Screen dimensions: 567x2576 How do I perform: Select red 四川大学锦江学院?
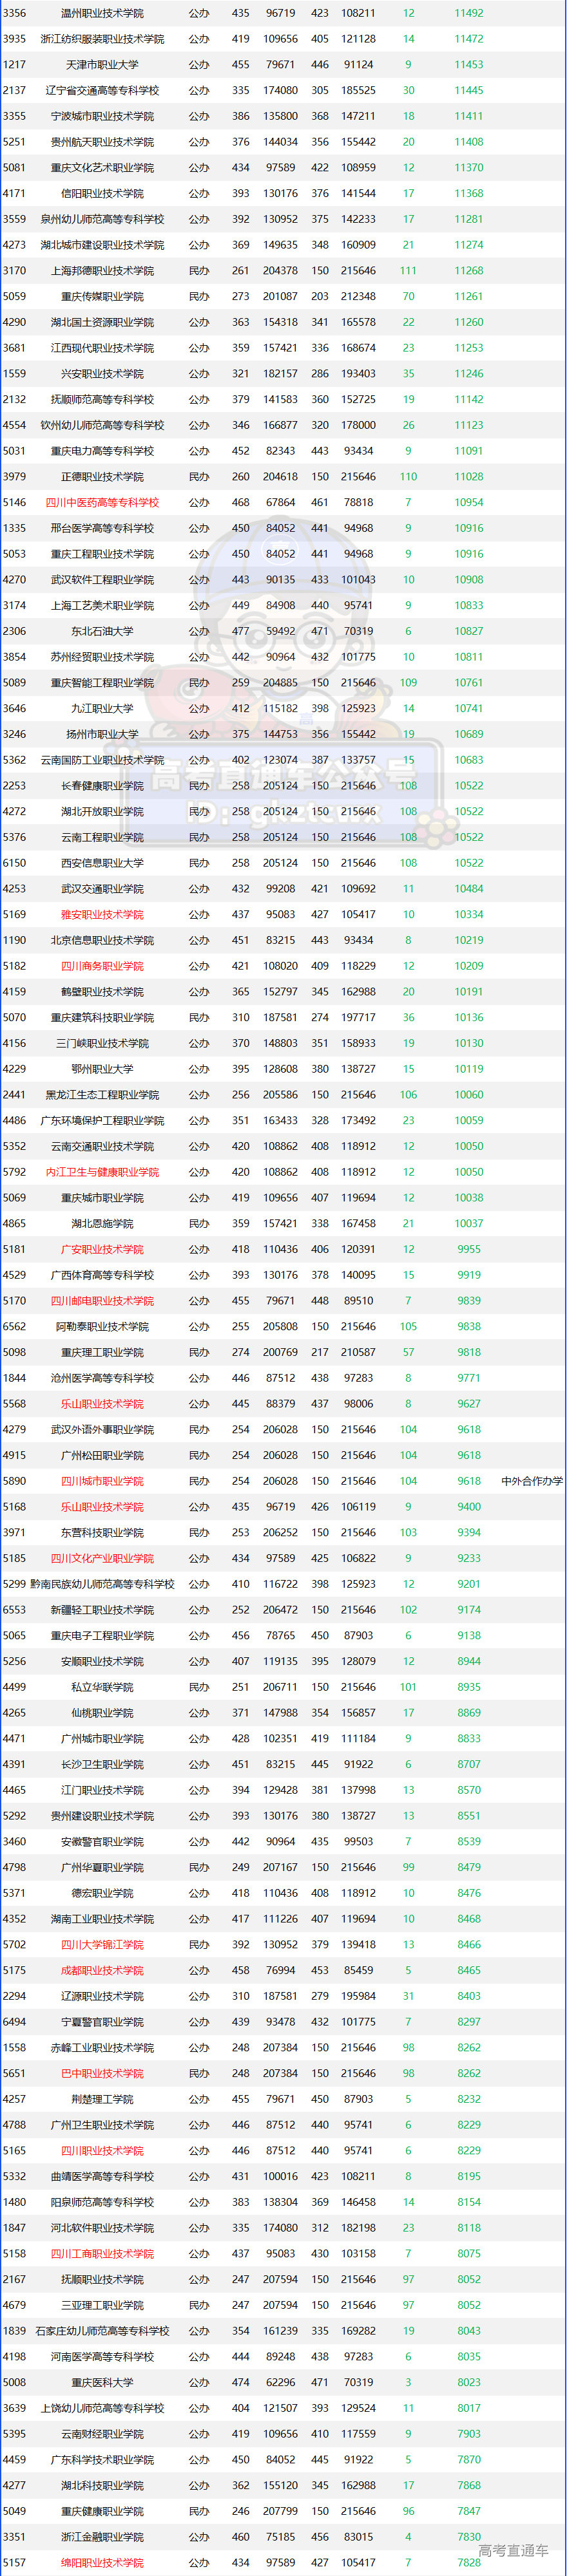pos(102,1946)
